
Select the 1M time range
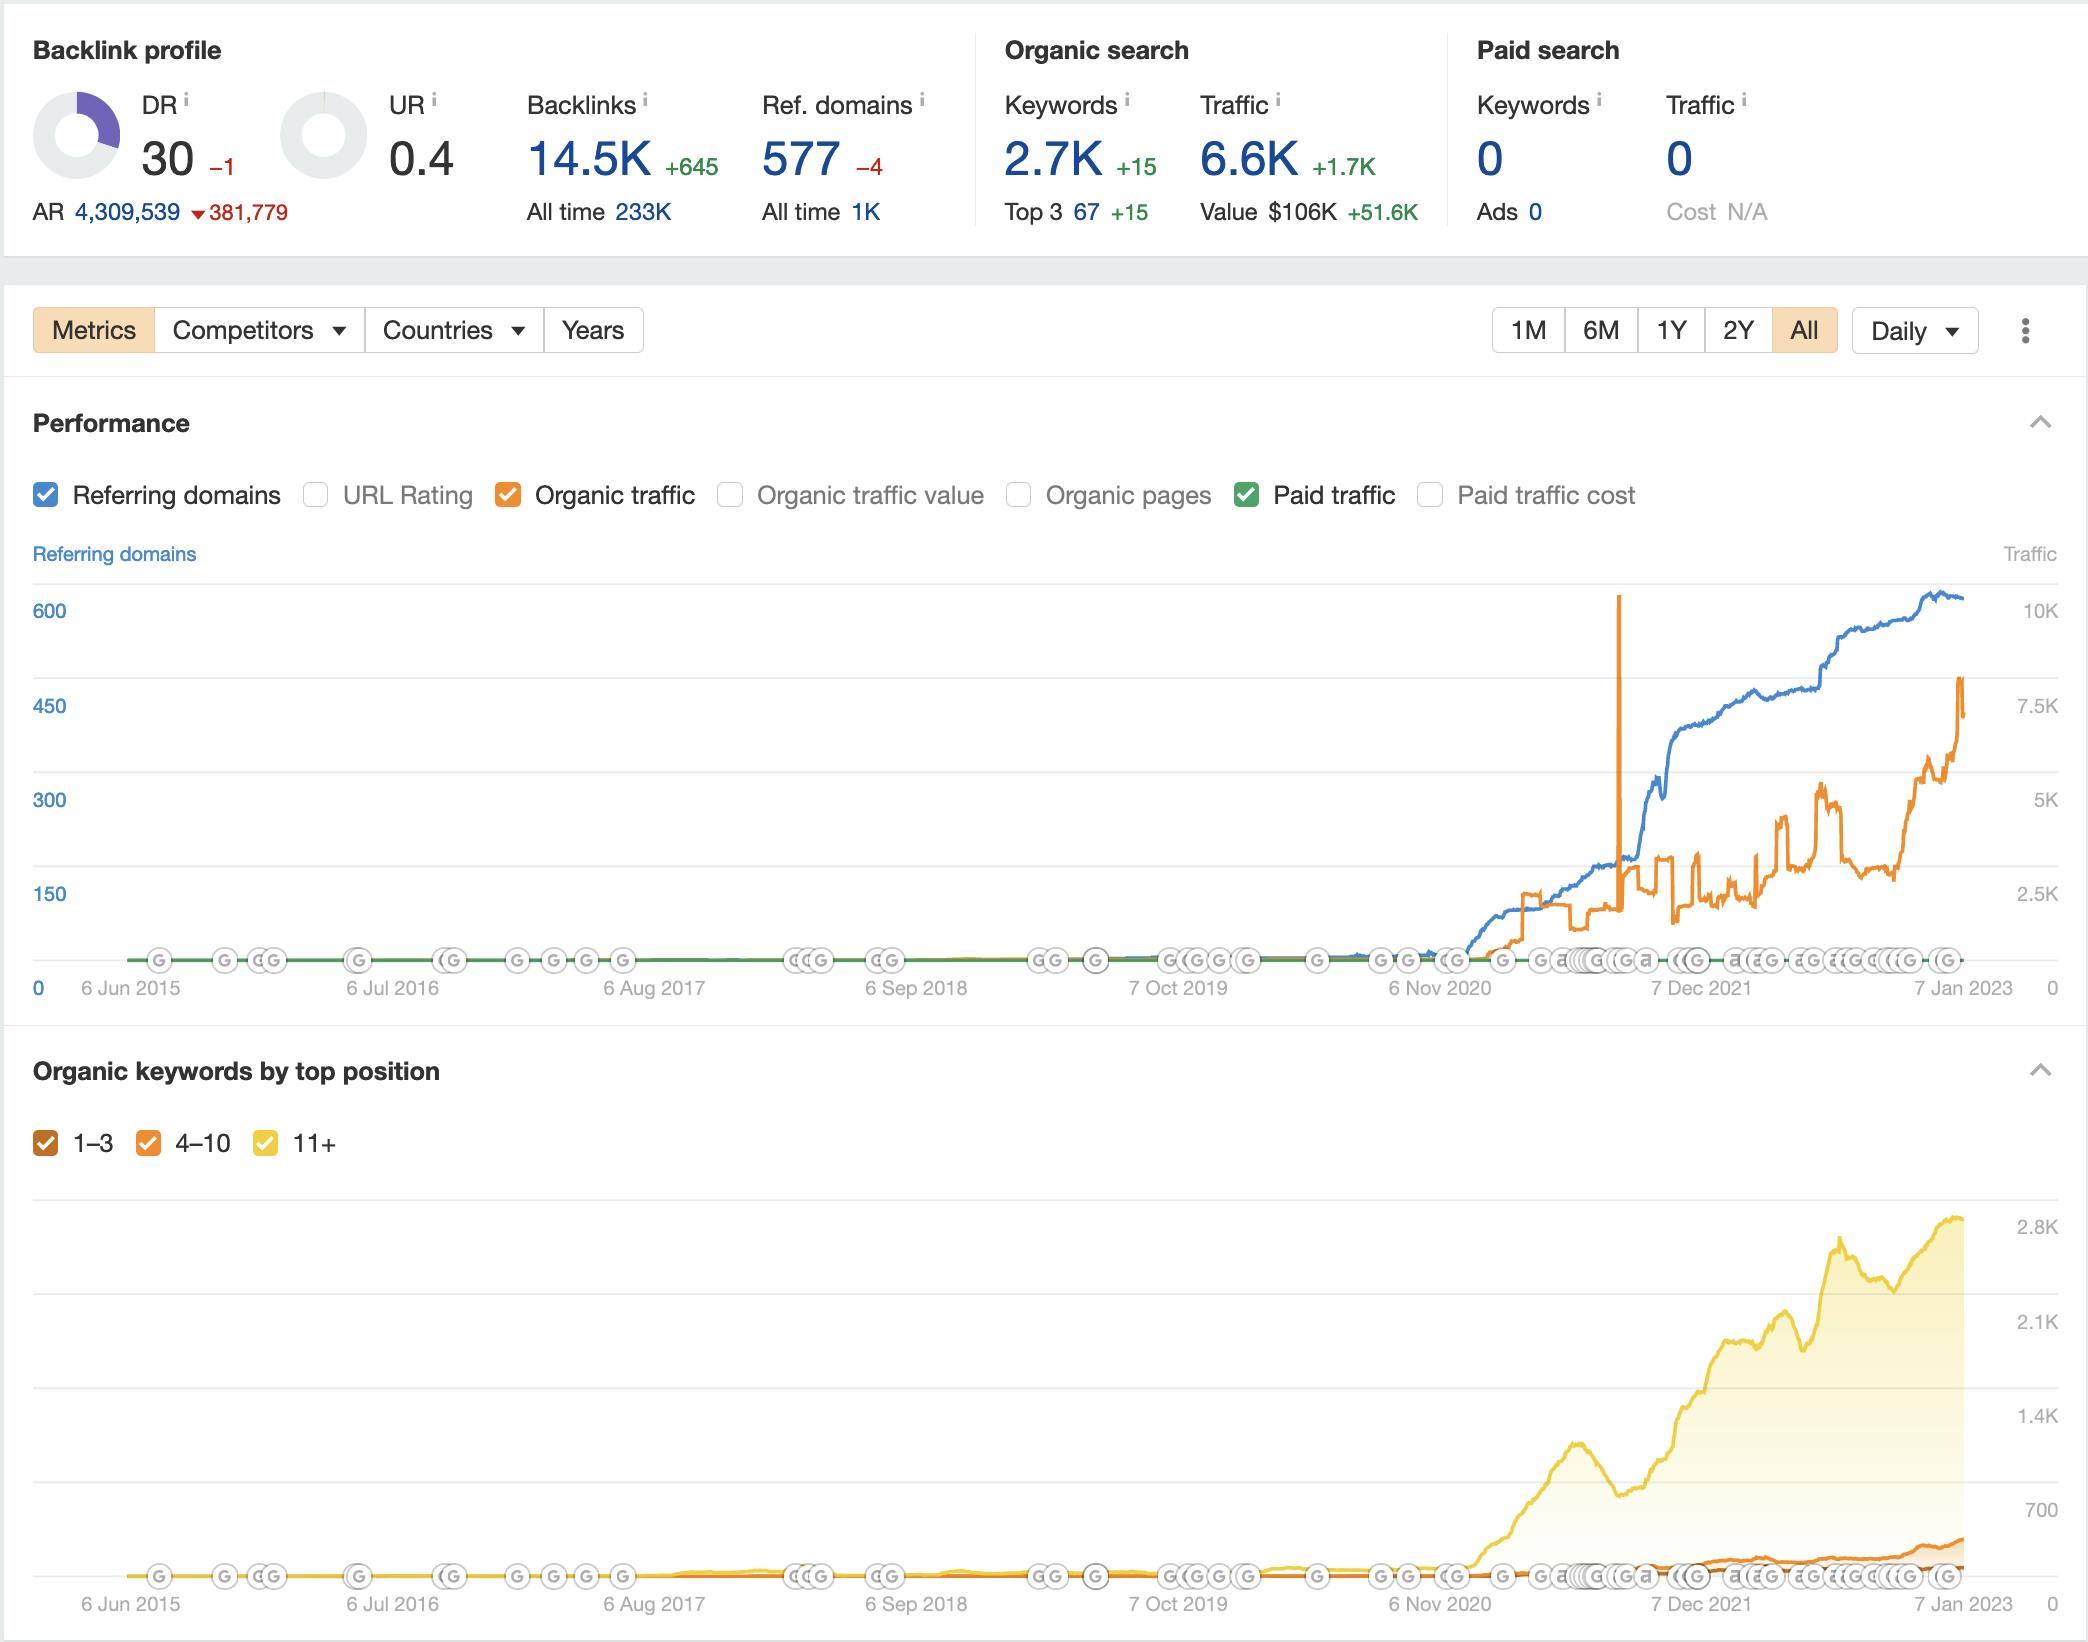(x=1528, y=330)
